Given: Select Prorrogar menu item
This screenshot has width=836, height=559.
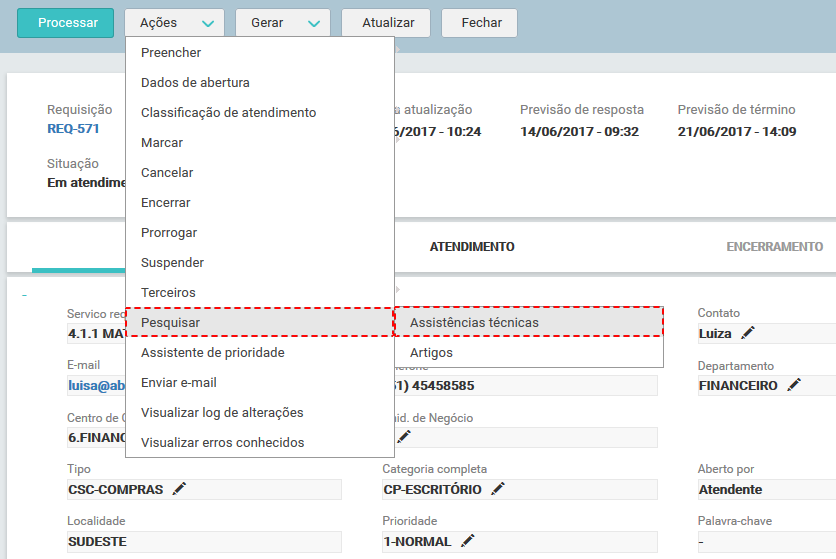Looking at the screenshot, I should (260, 233).
